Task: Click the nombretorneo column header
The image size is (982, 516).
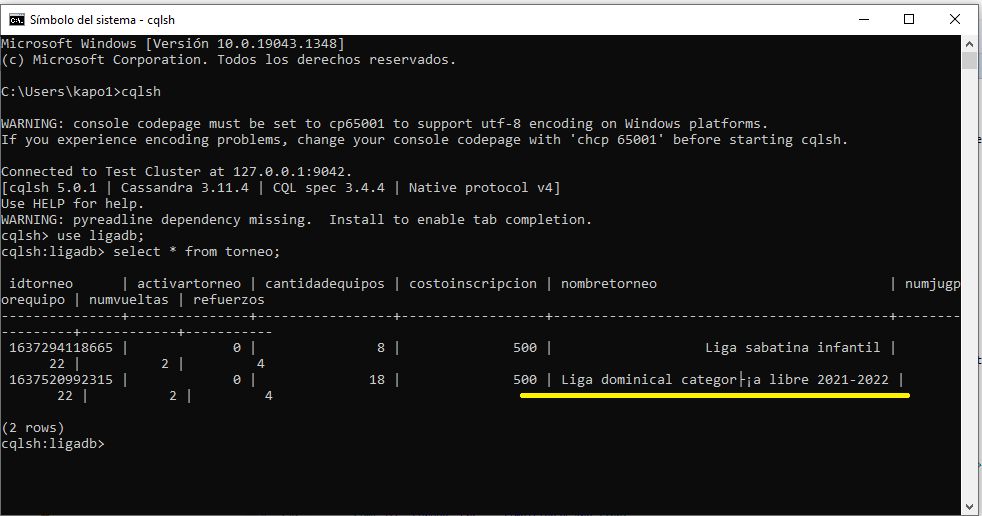Action: pyautogui.click(x=609, y=283)
